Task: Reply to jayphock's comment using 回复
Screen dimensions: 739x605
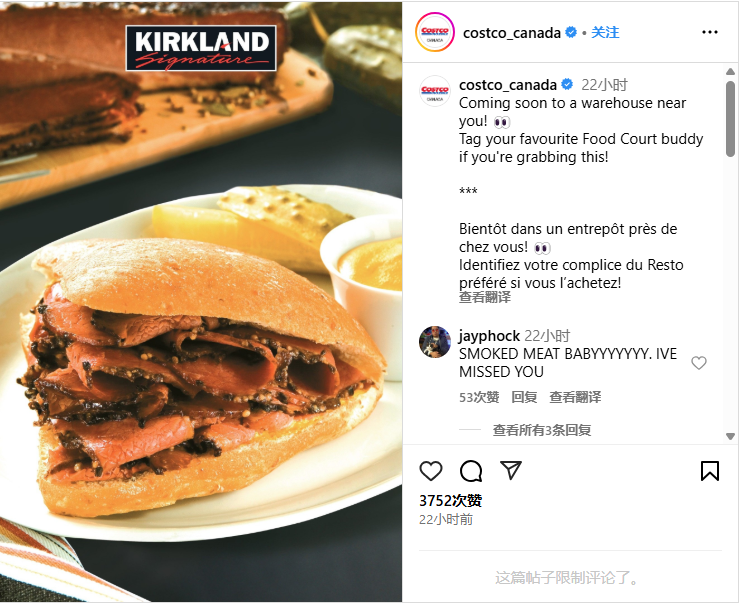Action: (x=525, y=397)
